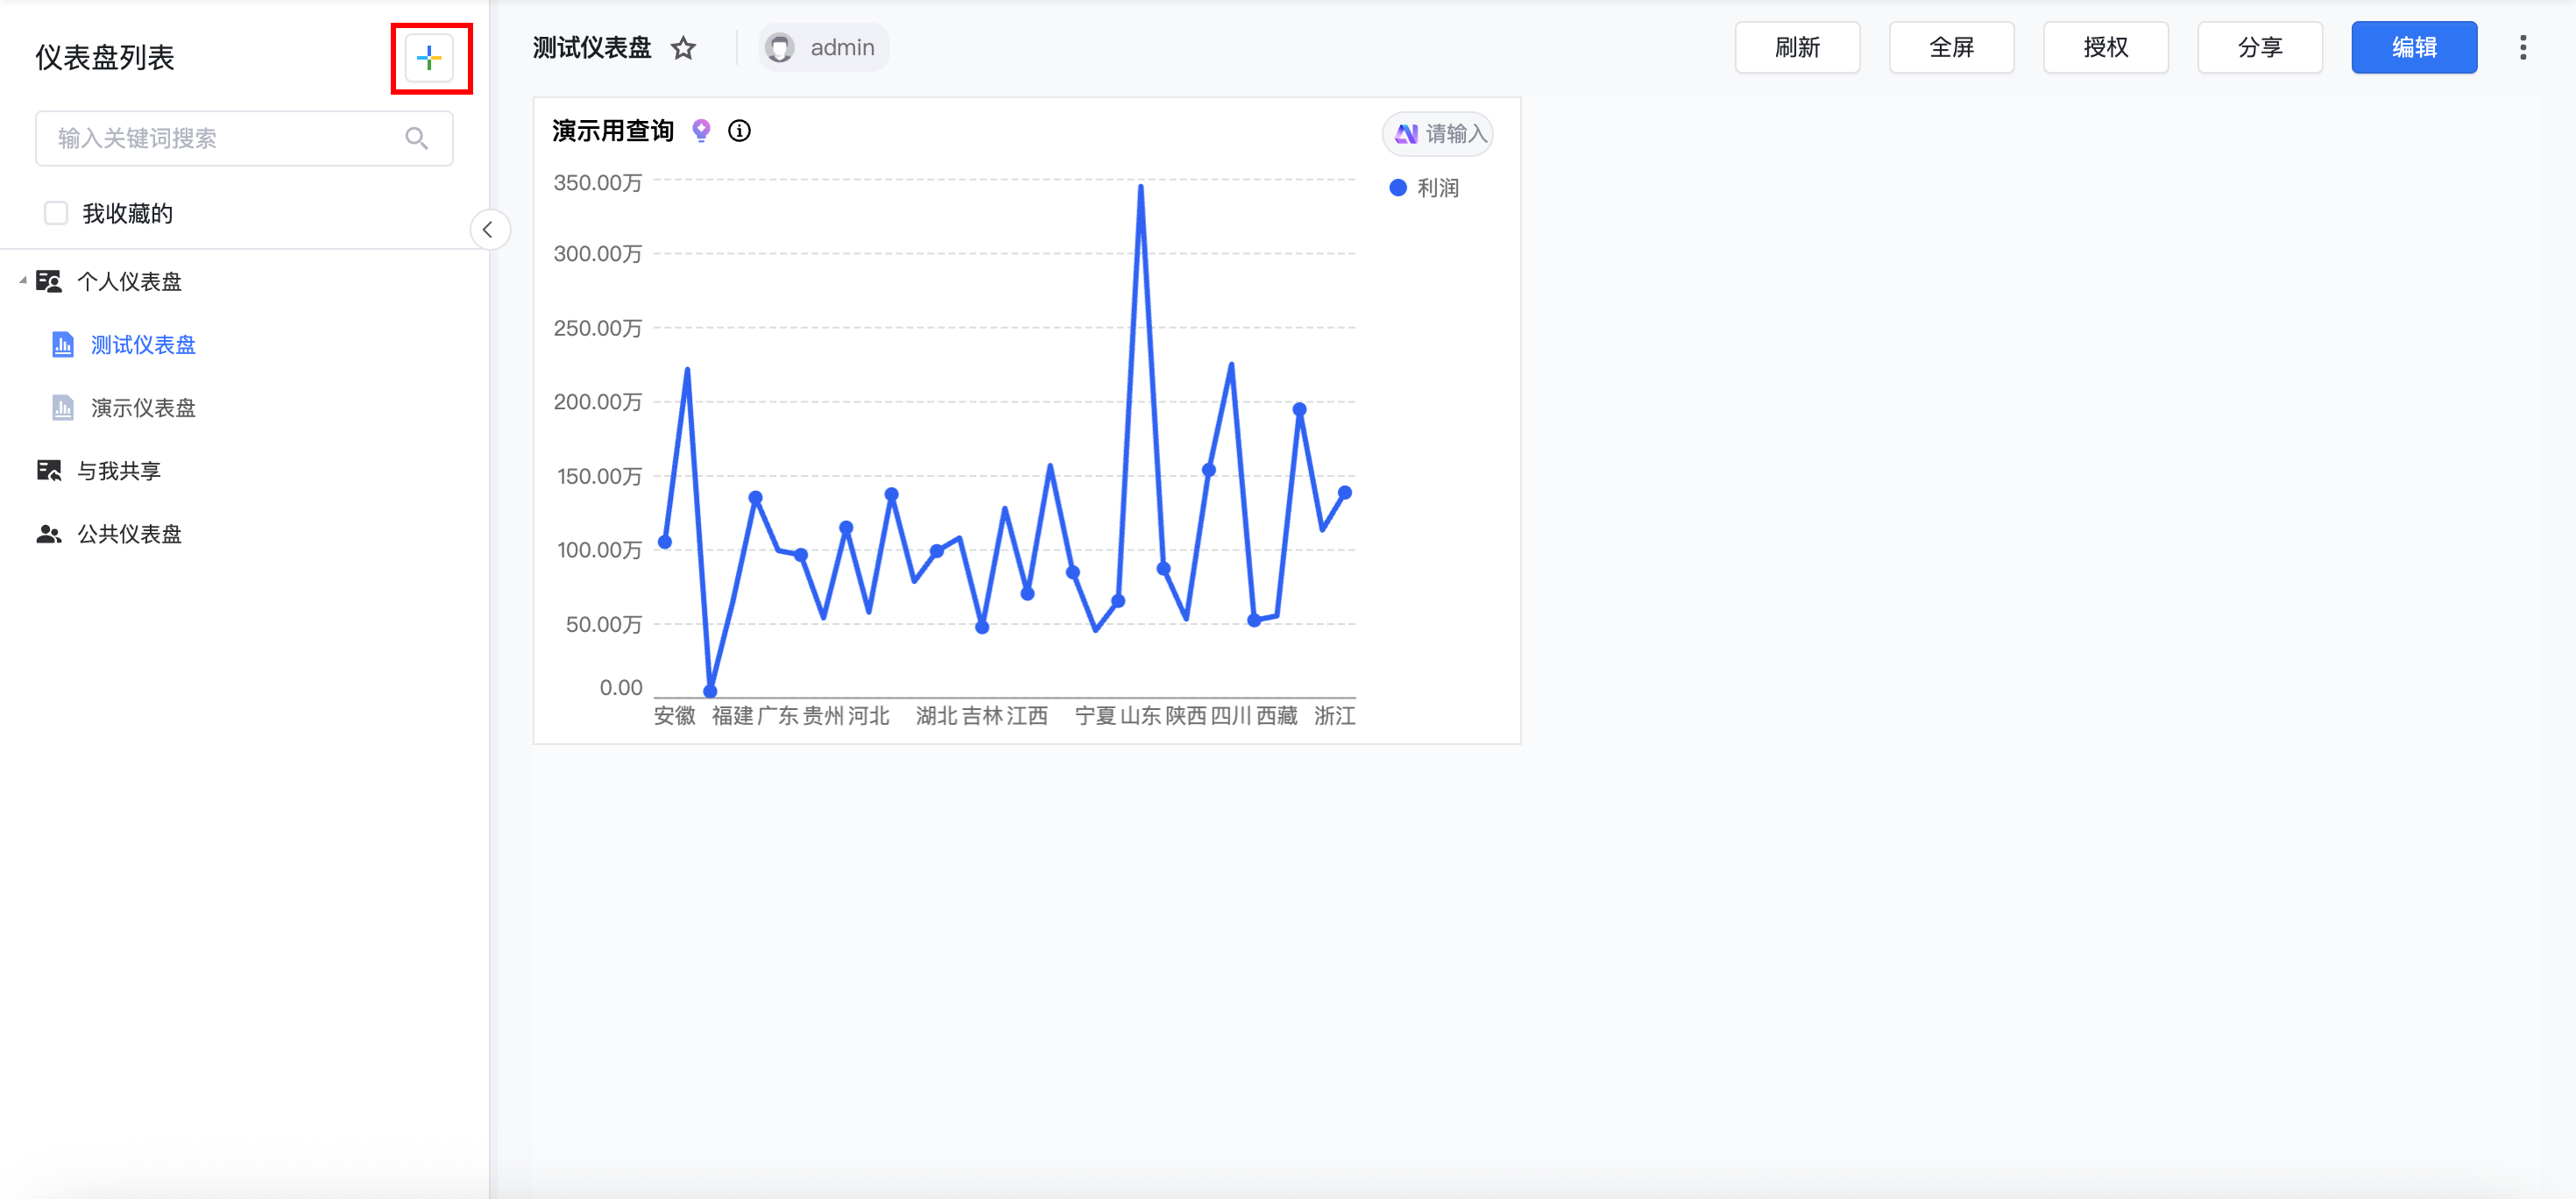Click the 全屏 button

1950,48
